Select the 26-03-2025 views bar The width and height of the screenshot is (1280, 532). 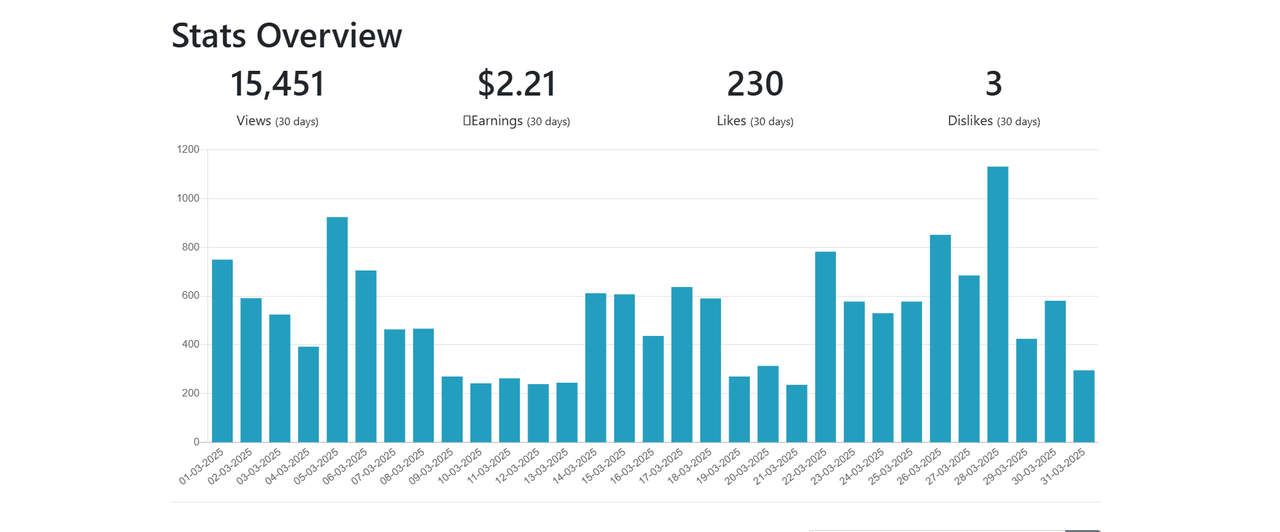pyautogui.click(x=940, y=338)
